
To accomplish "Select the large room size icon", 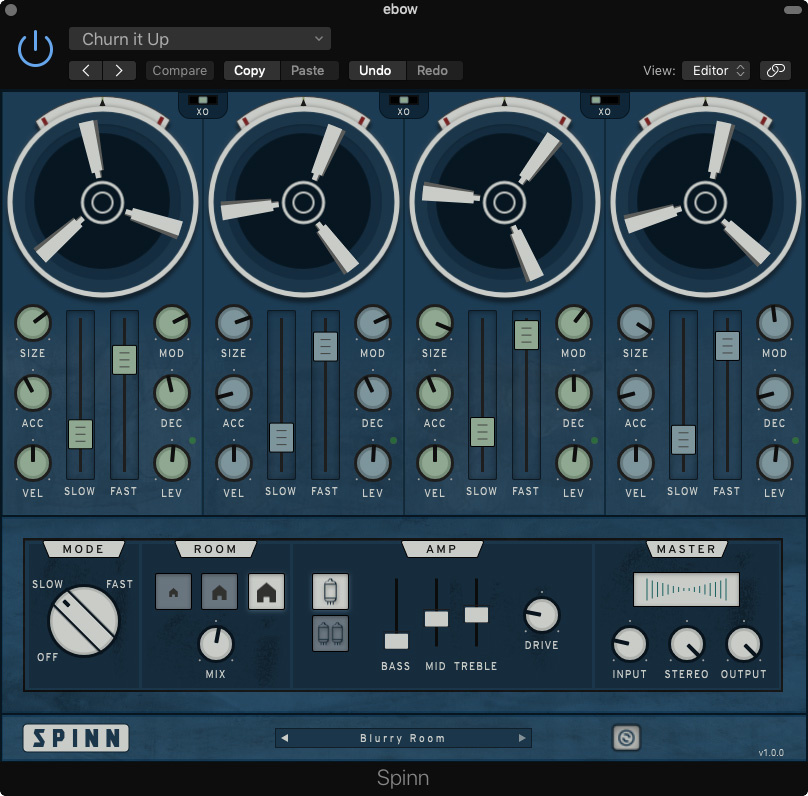I will 266,591.
